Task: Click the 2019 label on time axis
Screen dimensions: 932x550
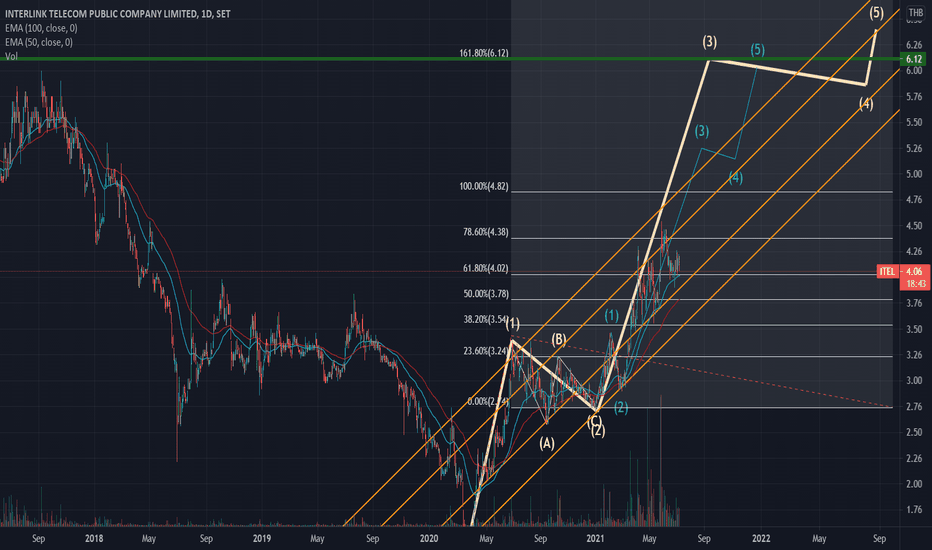Action: (262, 539)
